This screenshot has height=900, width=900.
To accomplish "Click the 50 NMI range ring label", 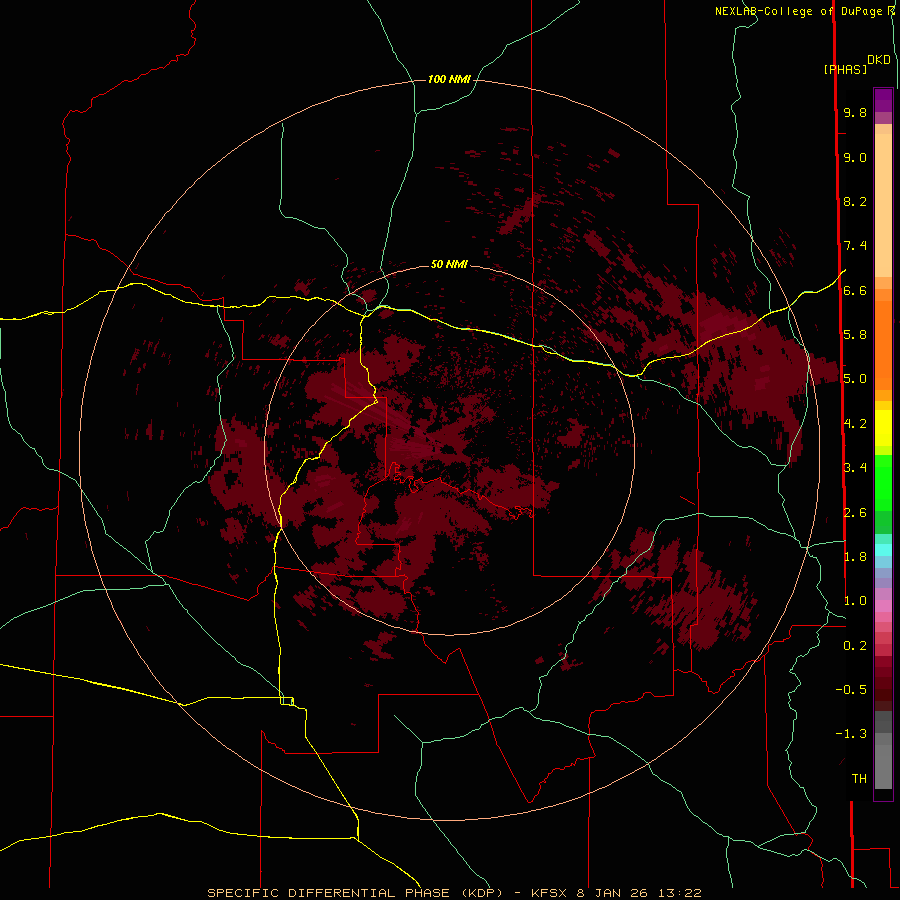I will click(x=449, y=264).
